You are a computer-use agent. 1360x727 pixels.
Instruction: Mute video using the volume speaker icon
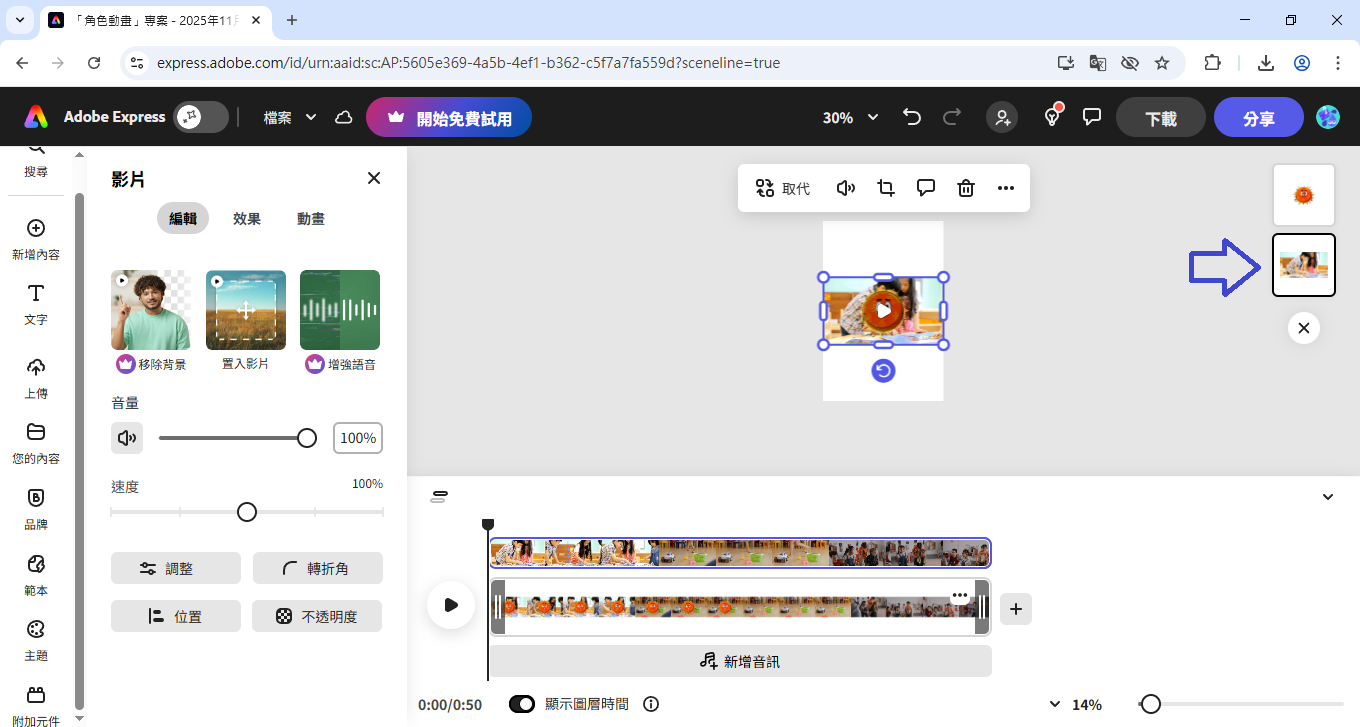[846, 188]
